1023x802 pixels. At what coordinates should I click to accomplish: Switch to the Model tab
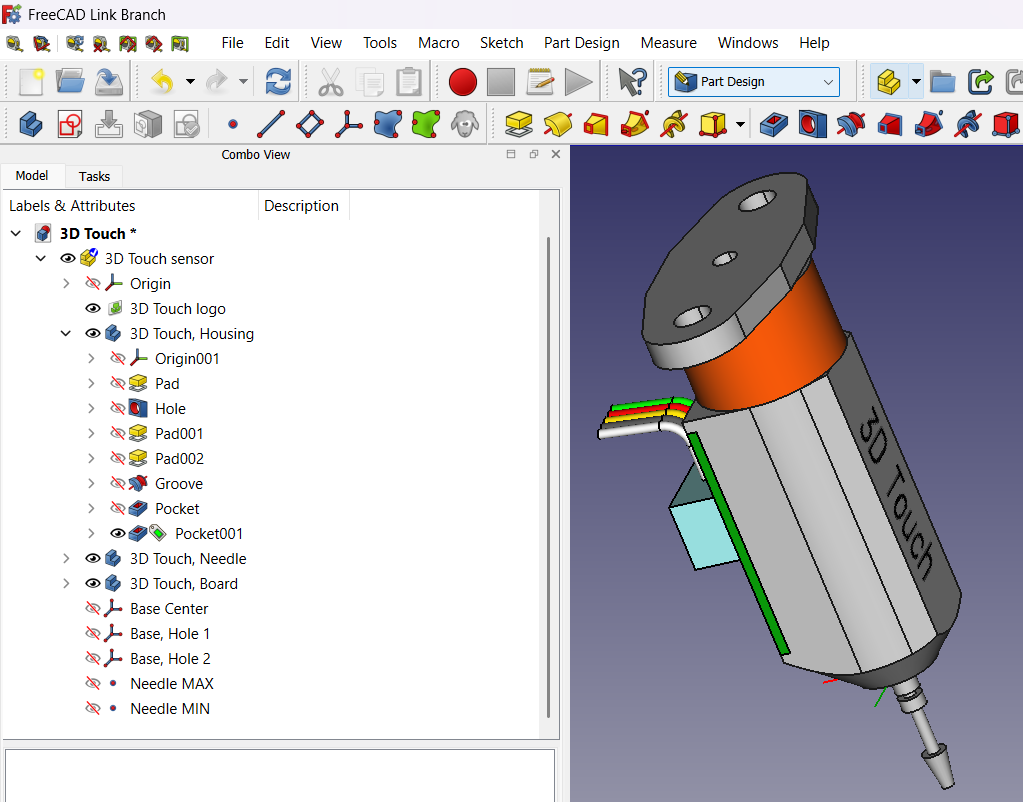click(x=32, y=176)
